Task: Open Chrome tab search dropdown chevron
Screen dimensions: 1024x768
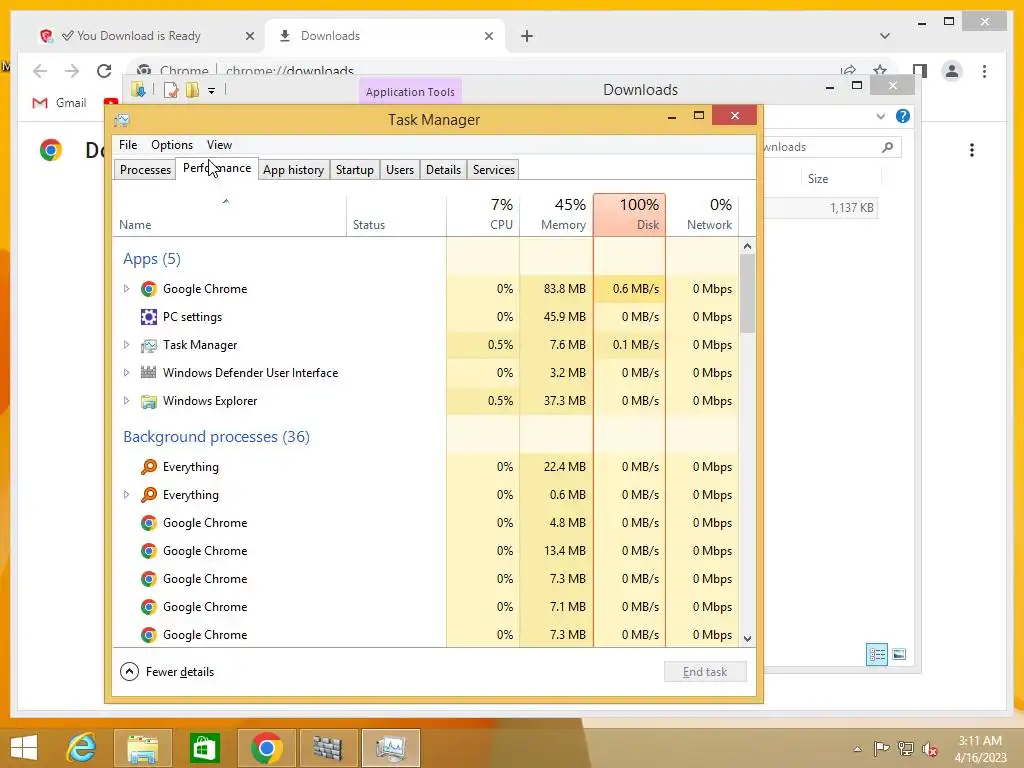Action: coord(885,36)
